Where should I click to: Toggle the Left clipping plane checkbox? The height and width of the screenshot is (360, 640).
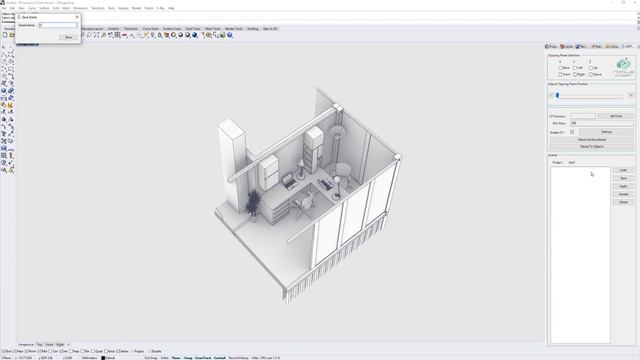point(575,68)
